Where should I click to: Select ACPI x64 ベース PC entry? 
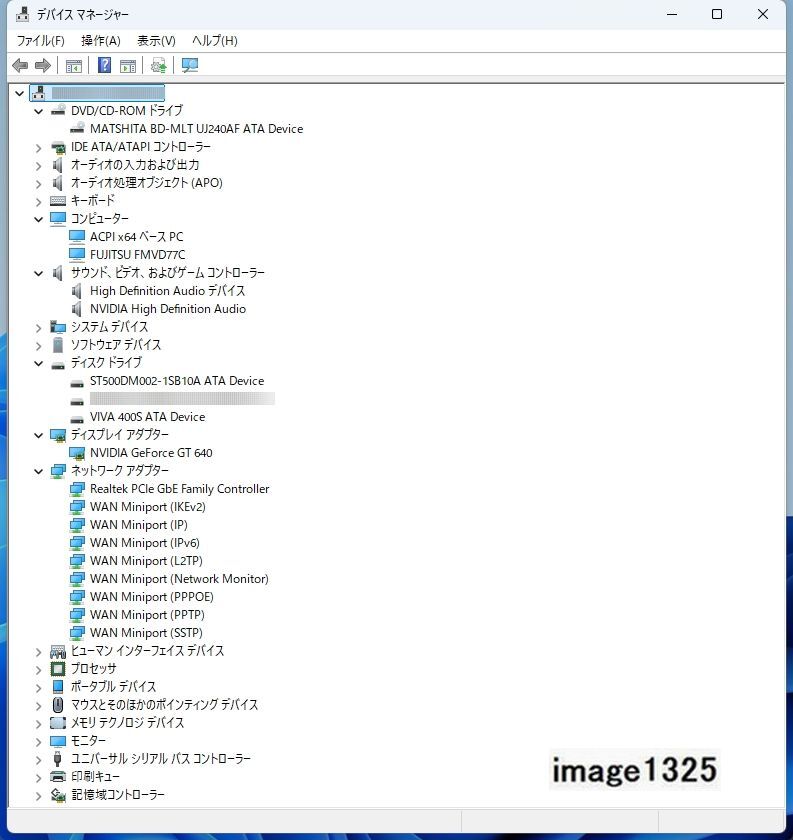137,237
